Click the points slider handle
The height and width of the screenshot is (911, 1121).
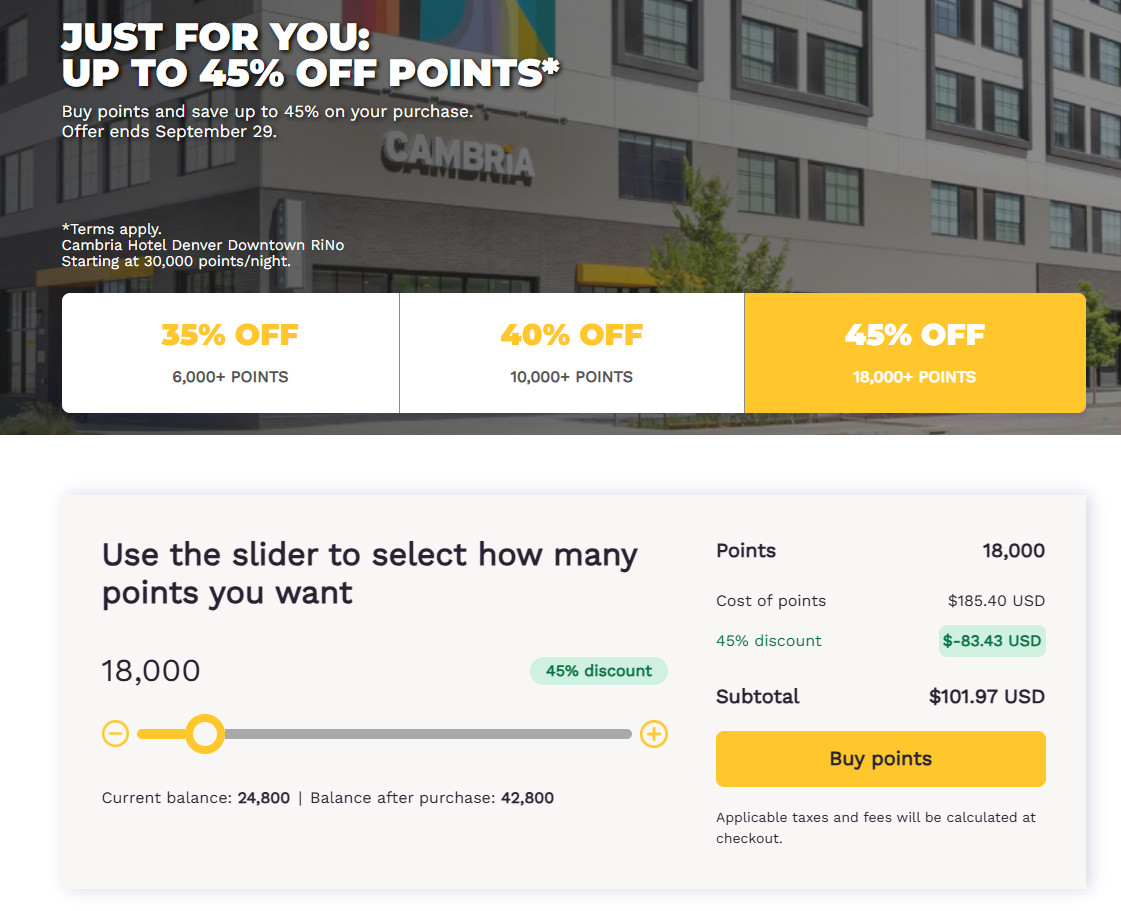[205, 734]
